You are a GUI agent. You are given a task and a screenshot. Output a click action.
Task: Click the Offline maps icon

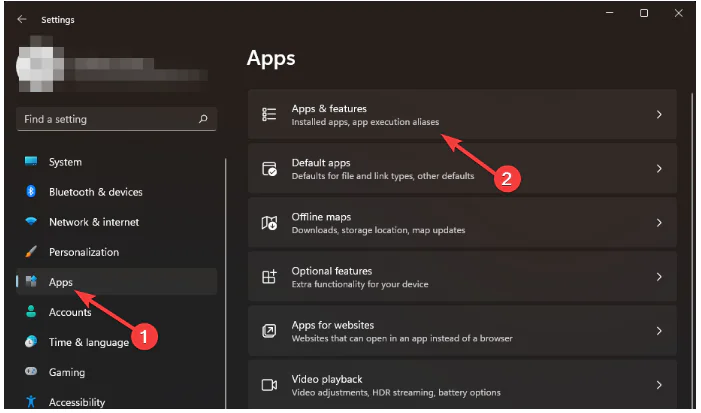(269, 223)
